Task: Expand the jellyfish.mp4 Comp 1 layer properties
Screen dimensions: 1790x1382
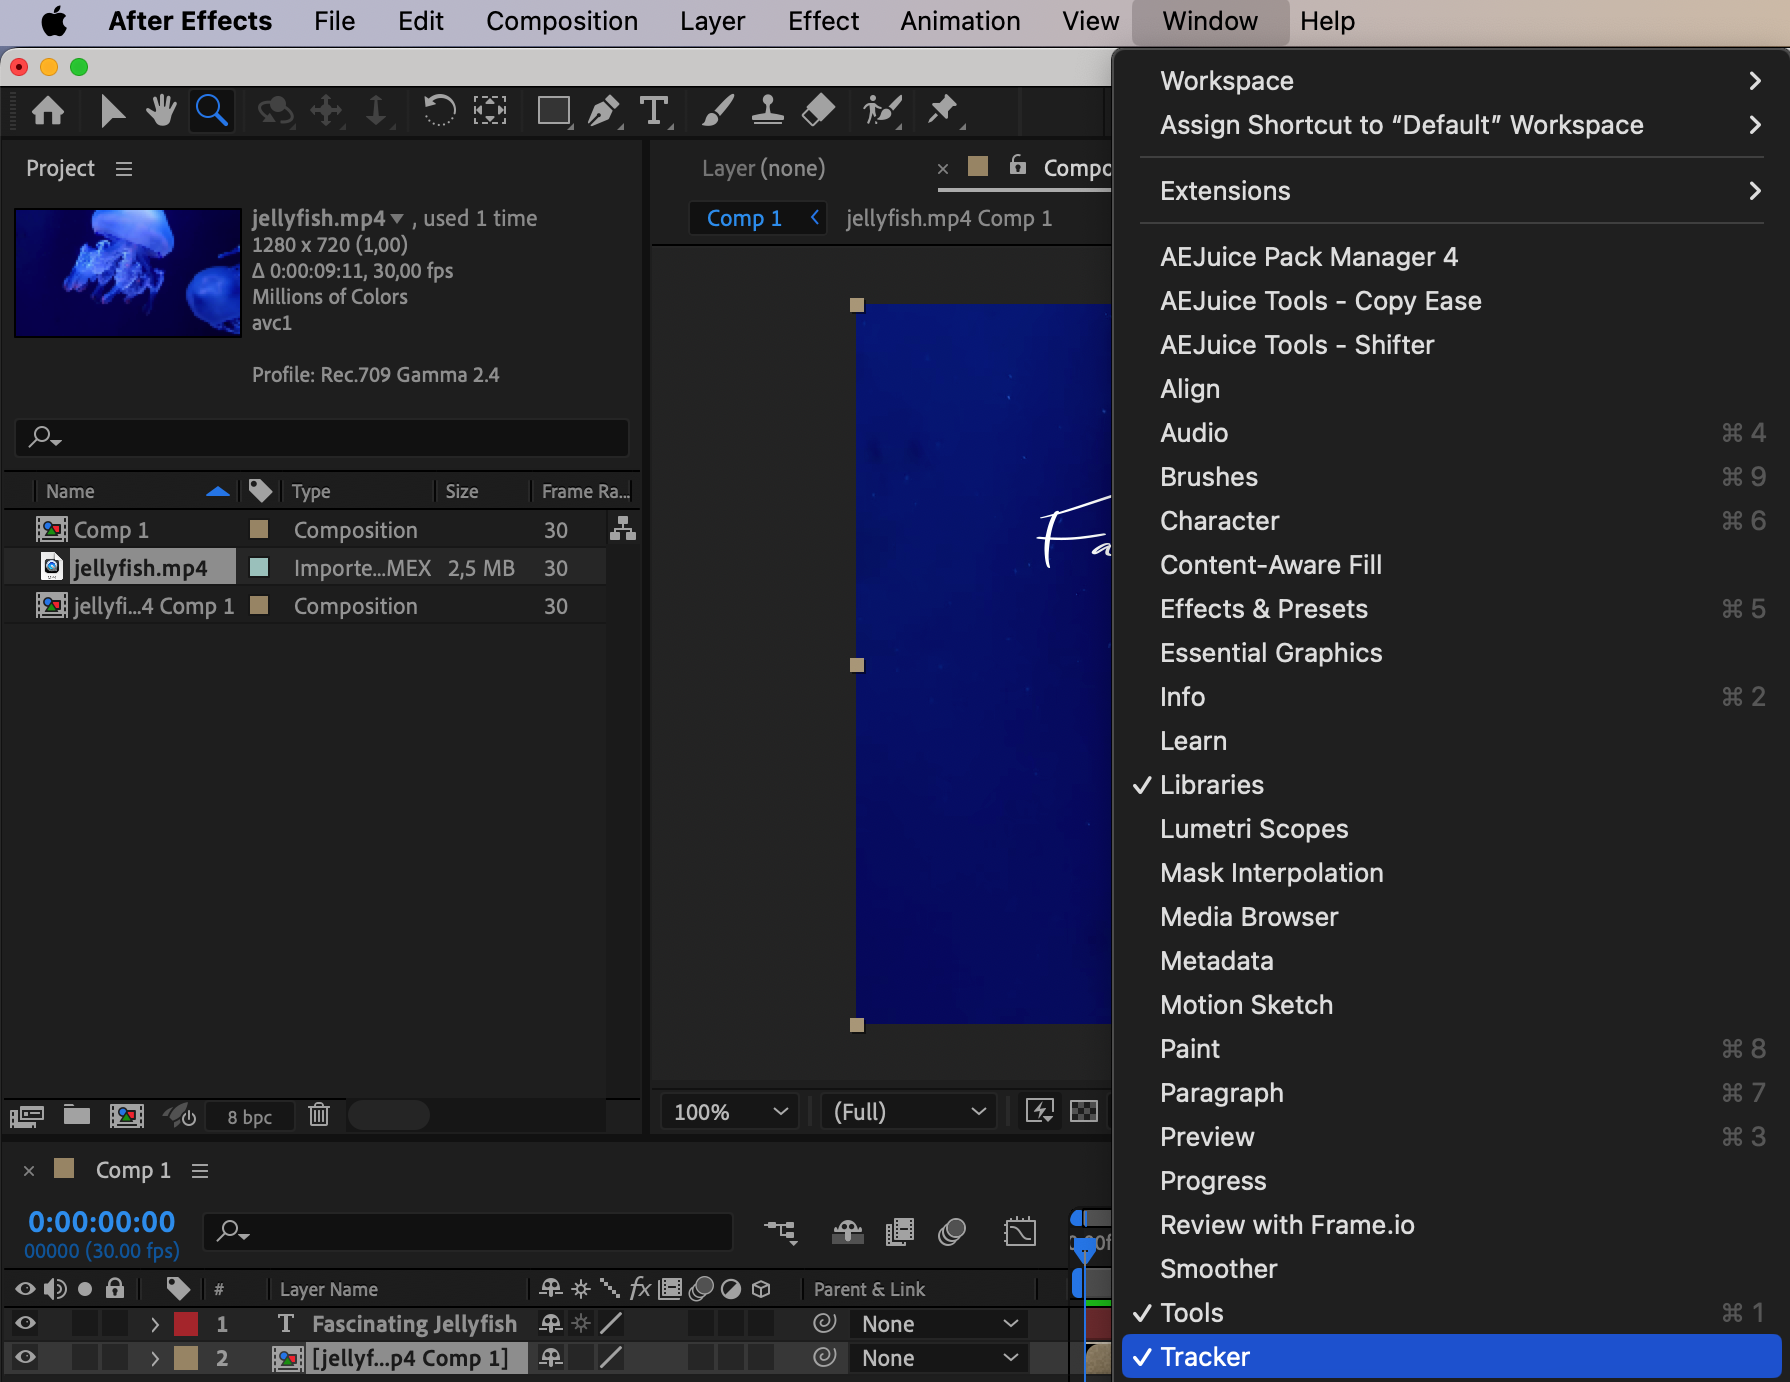Action: pos(155,1358)
